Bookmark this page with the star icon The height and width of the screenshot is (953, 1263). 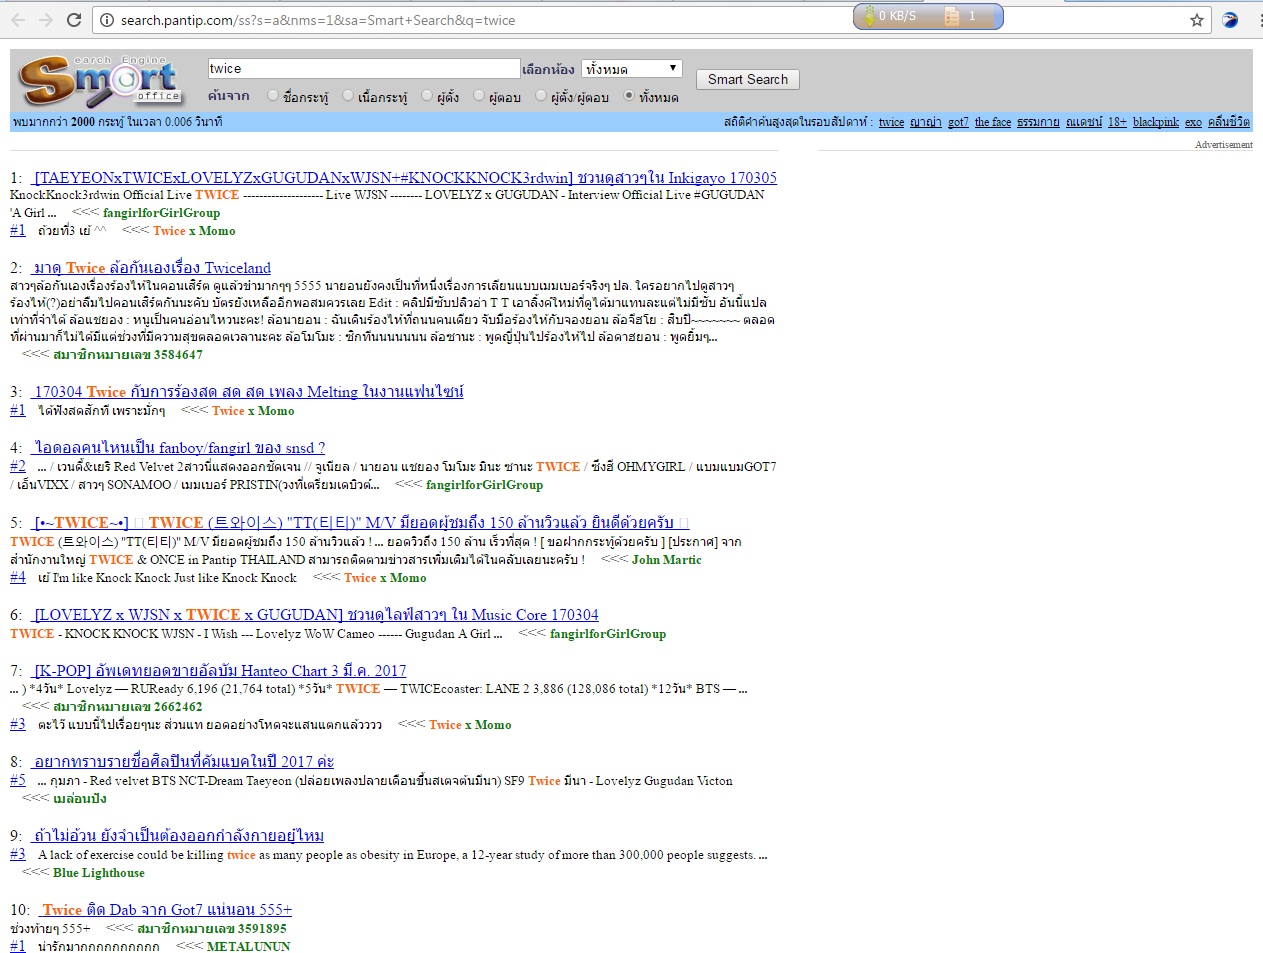point(1196,20)
